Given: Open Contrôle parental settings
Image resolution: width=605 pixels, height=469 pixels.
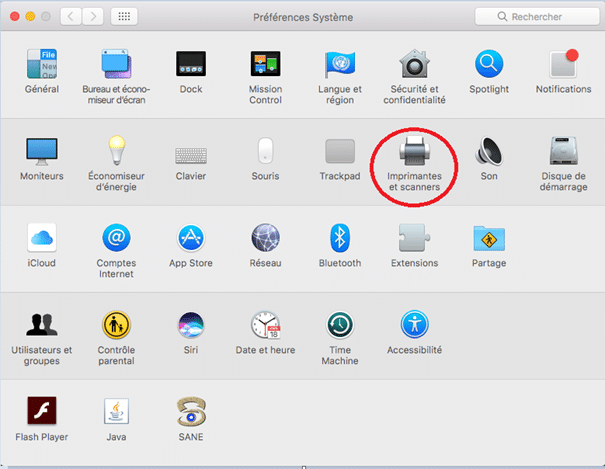Looking at the screenshot, I should click(x=116, y=326).
